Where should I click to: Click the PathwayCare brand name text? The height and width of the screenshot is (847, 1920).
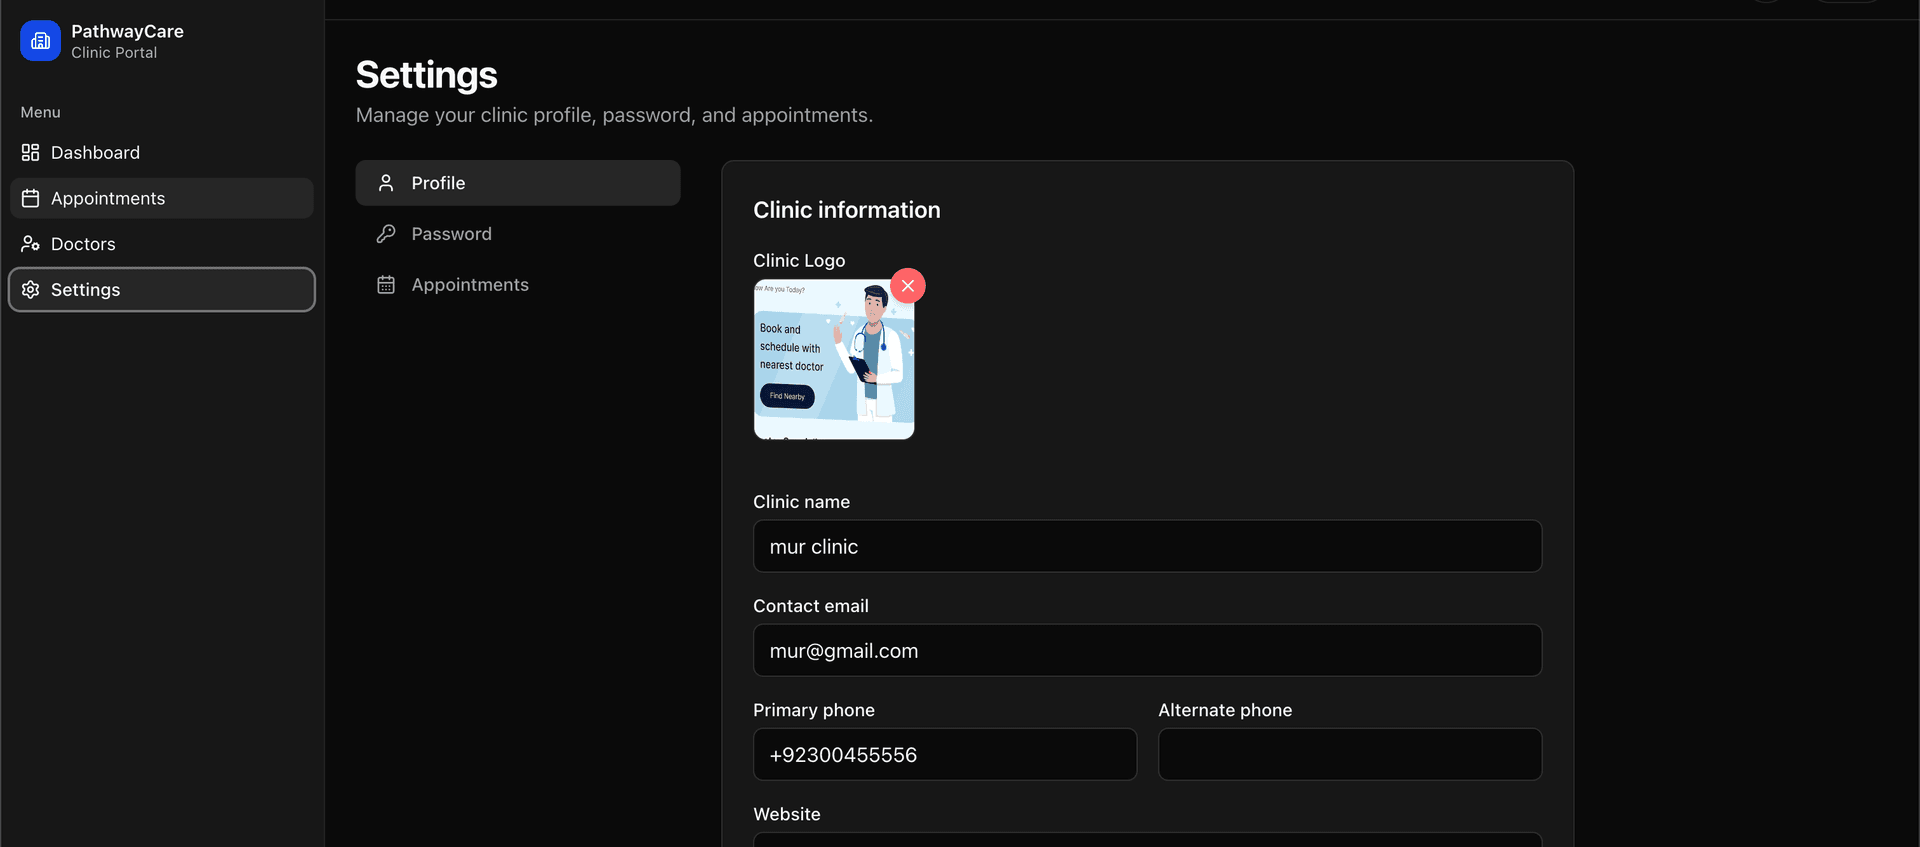click(127, 31)
